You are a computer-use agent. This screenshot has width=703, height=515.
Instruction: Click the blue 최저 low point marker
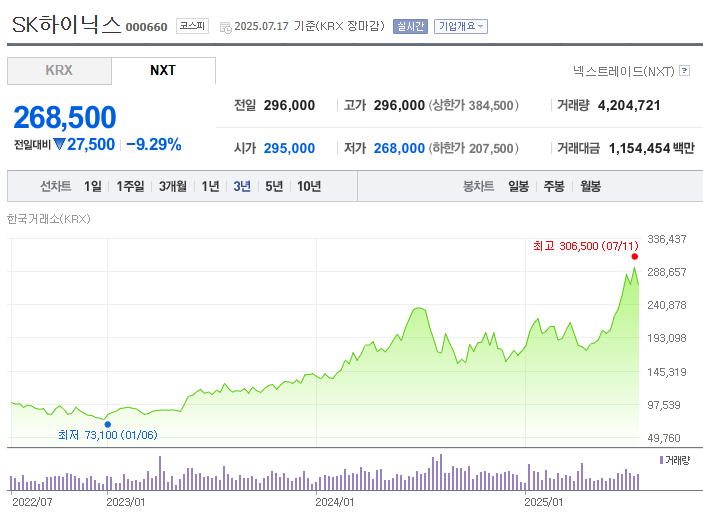click(108, 424)
